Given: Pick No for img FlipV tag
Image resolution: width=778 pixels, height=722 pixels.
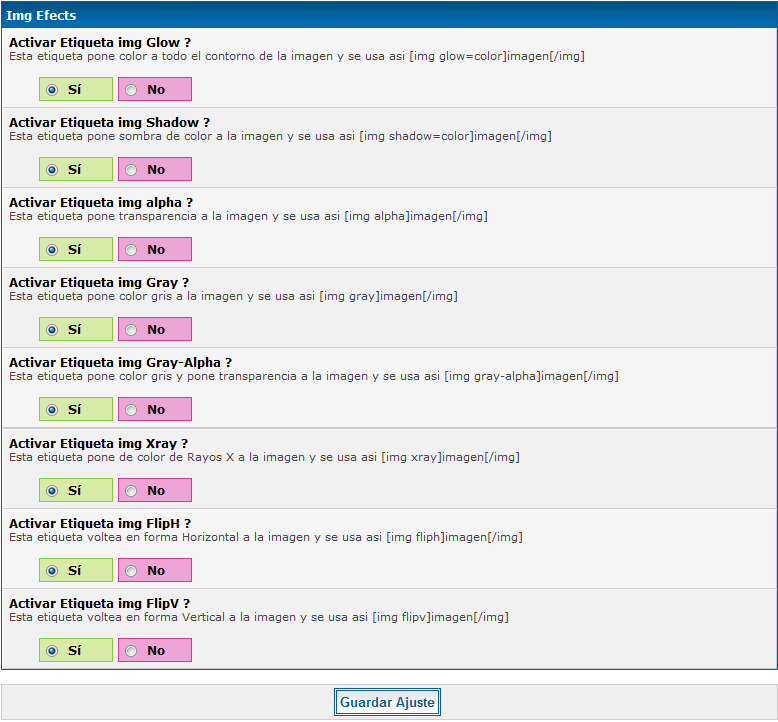Looking at the screenshot, I should tap(132, 651).
